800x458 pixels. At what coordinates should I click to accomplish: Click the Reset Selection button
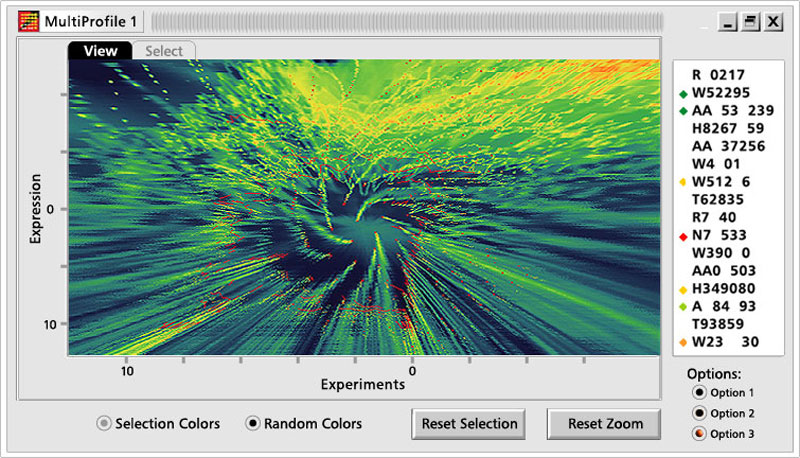click(x=468, y=424)
